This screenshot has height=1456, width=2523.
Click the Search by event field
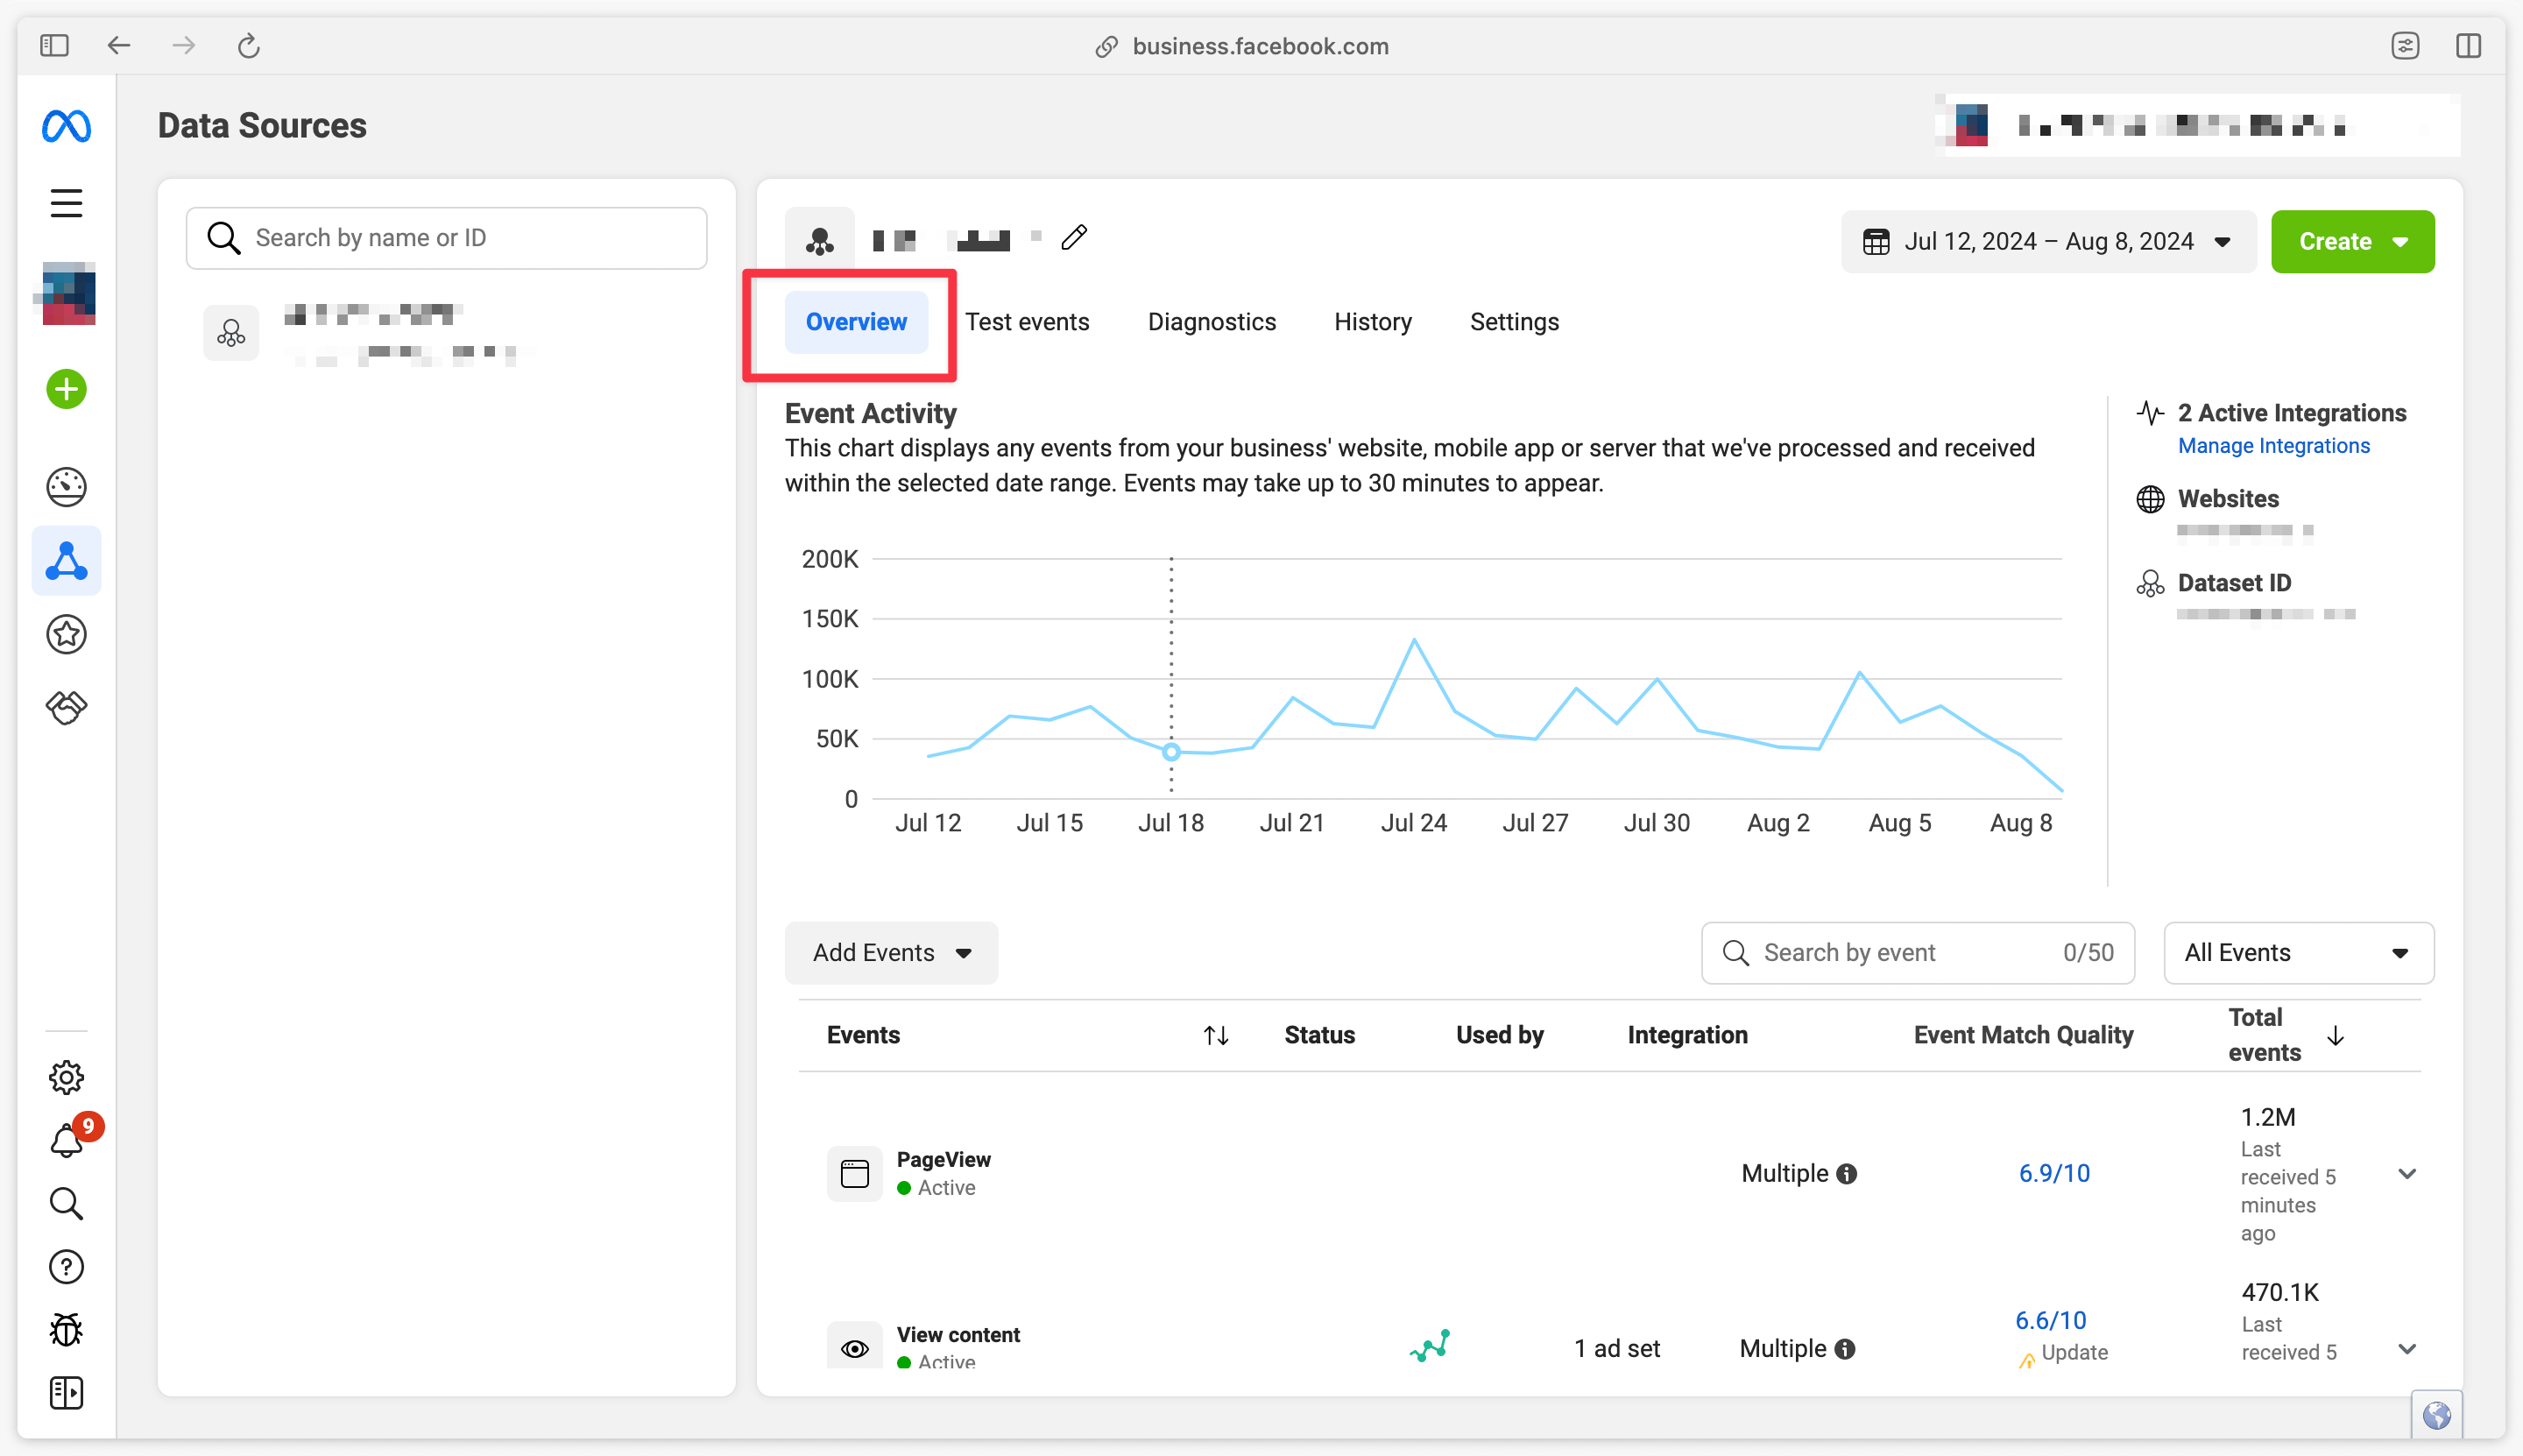pos(1917,952)
